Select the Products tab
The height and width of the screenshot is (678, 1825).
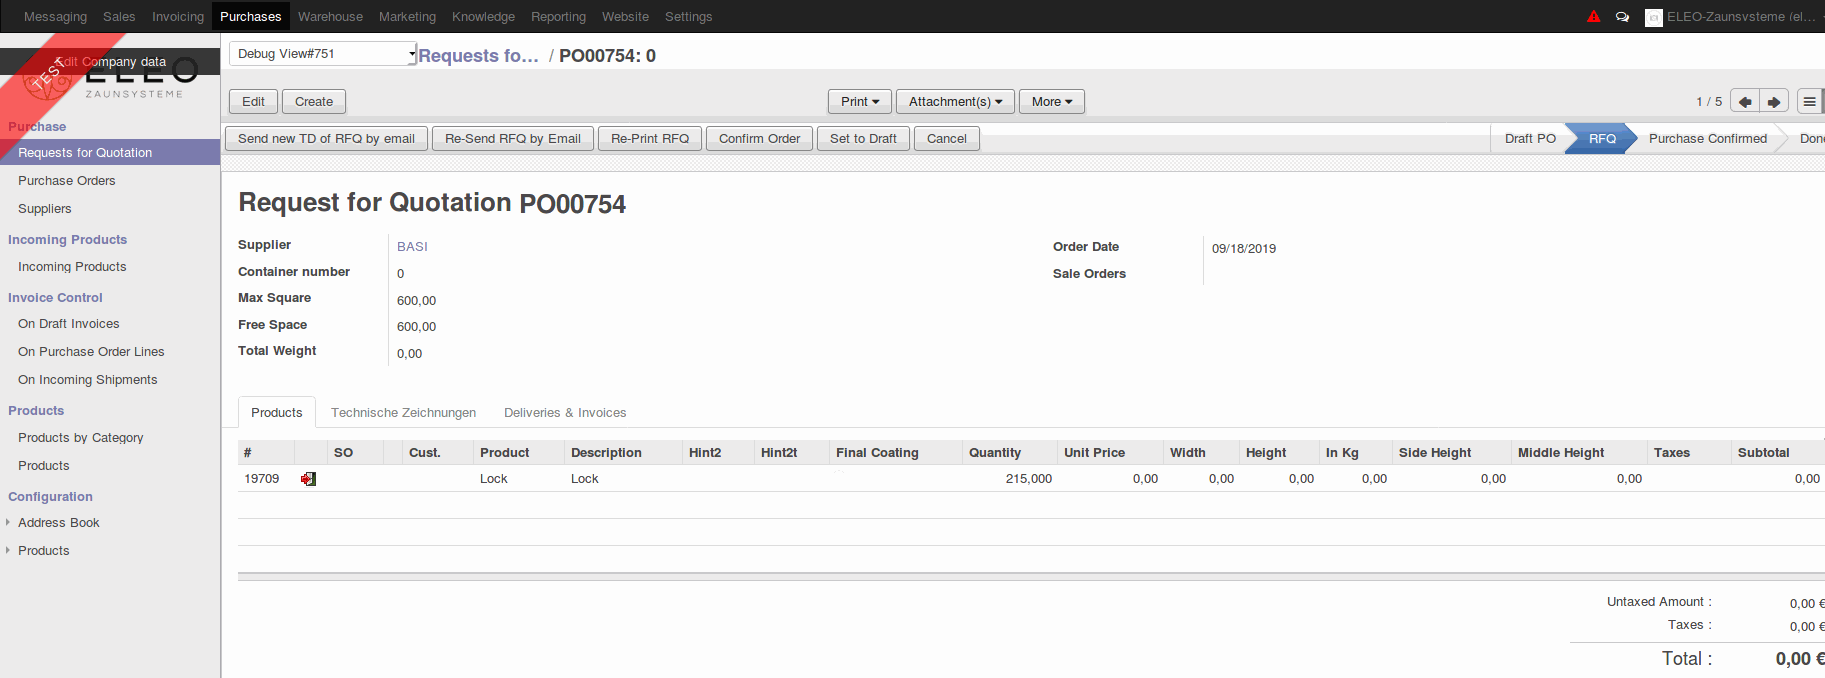[x=277, y=413]
